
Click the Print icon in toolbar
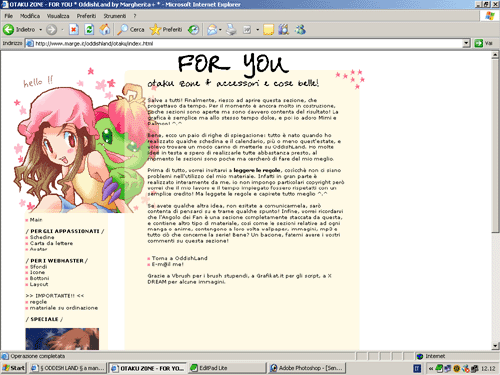(x=231, y=30)
